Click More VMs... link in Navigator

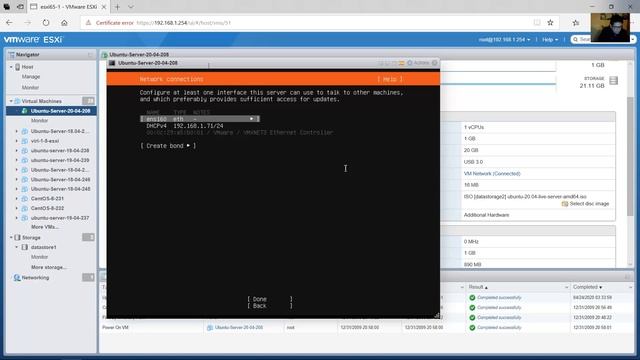45,227
